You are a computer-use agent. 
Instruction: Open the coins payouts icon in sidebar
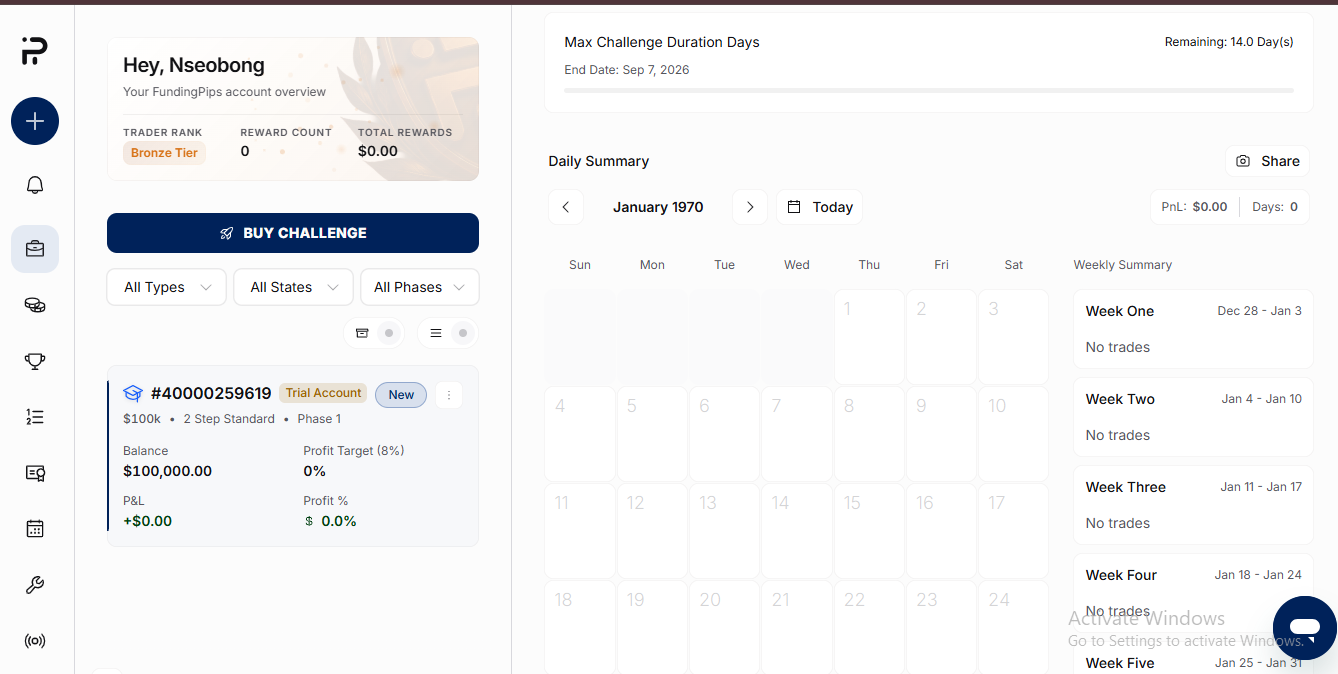(35, 305)
